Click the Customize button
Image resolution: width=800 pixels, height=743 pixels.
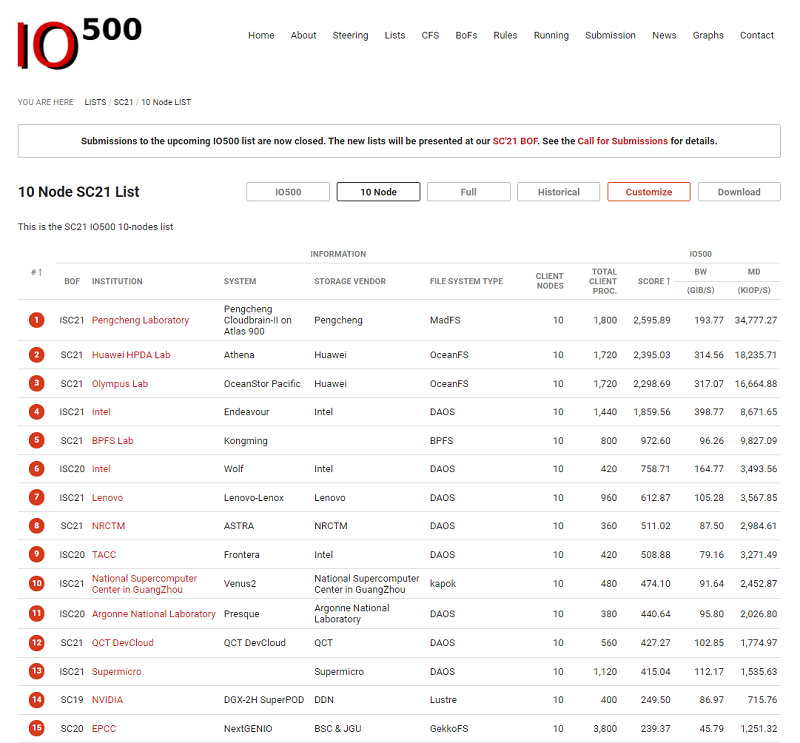648,192
